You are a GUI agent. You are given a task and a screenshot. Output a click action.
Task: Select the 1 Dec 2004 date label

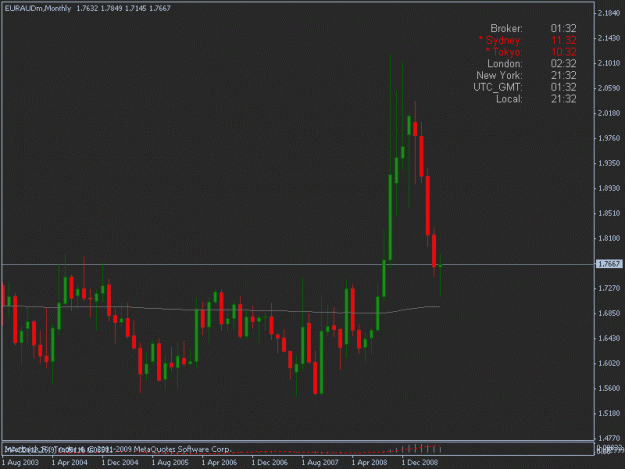pyautogui.click(x=120, y=462)
